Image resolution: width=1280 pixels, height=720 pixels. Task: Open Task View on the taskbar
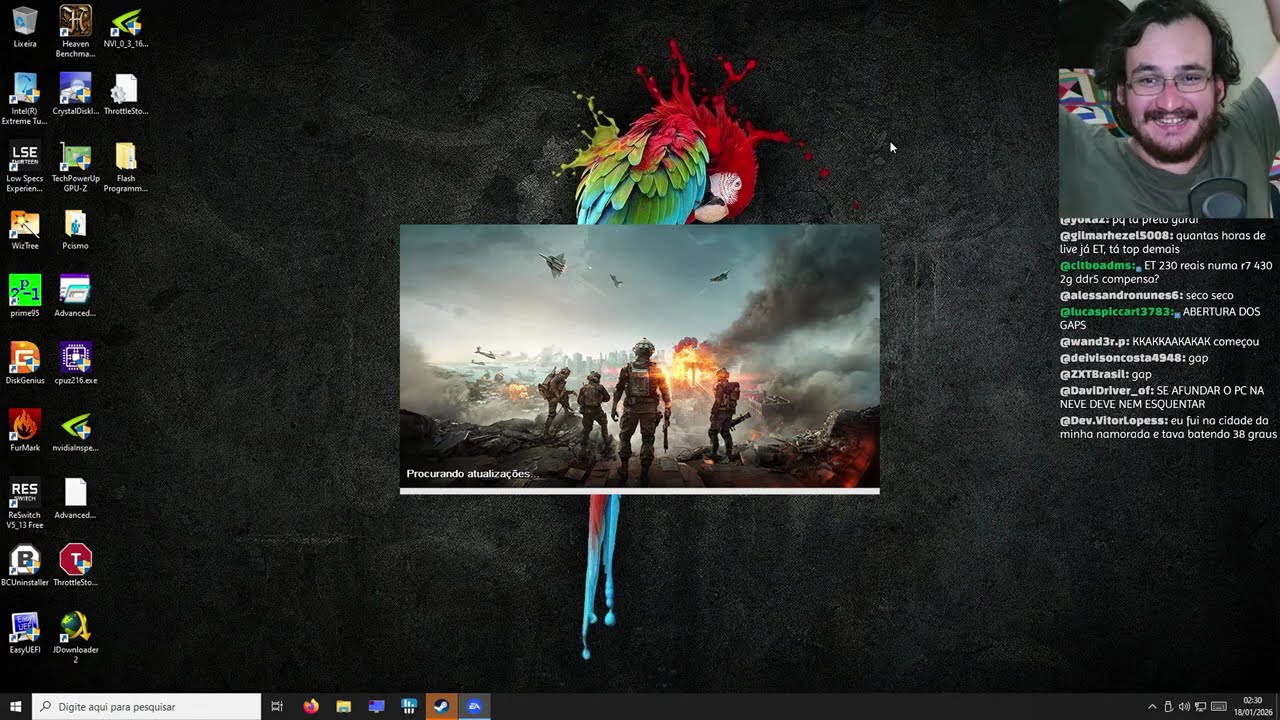click(278, 706)
